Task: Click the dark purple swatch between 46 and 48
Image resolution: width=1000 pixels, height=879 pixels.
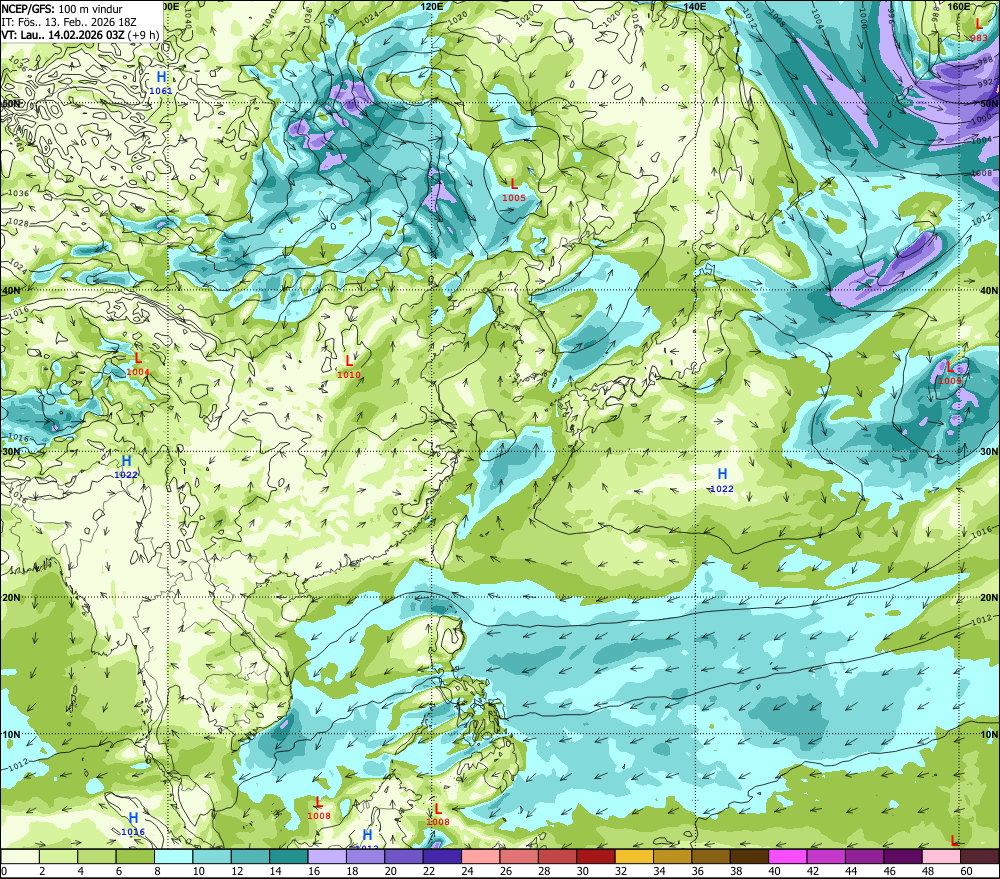Action: [x=902, y=857]
